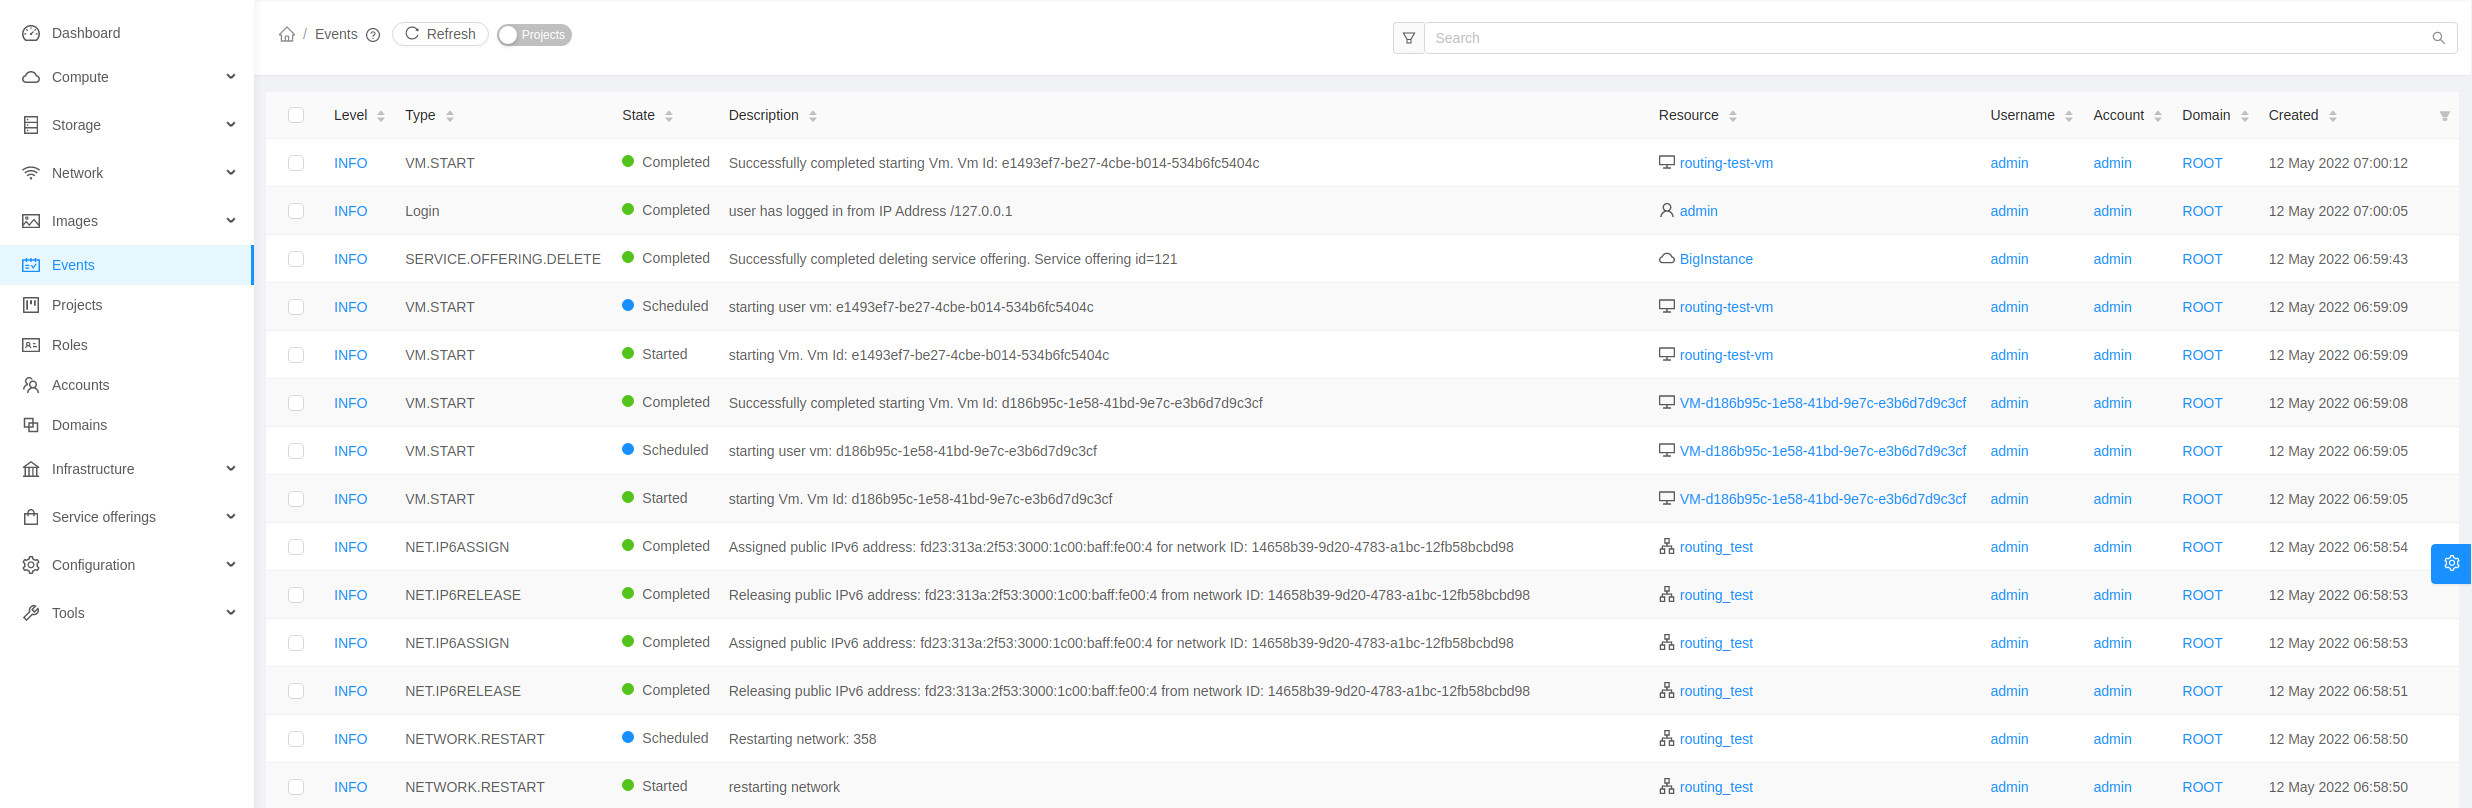This screenshot has height=808, width=2472.
Task: Check the 06:58:51 NET.IP6RELEASE event checkbox
Action: point(296,691)
